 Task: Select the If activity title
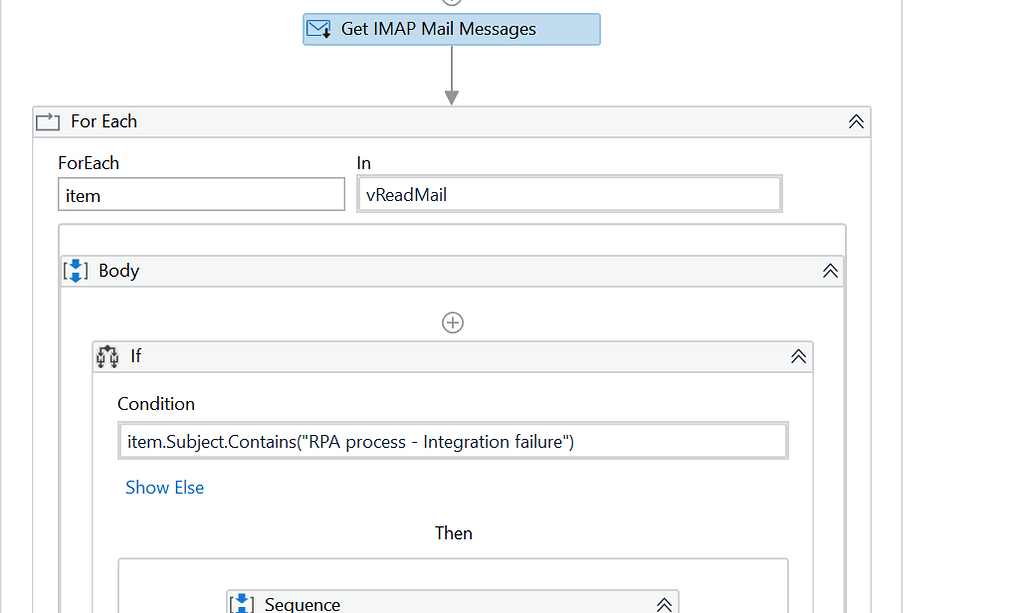[x=136, y=356]
